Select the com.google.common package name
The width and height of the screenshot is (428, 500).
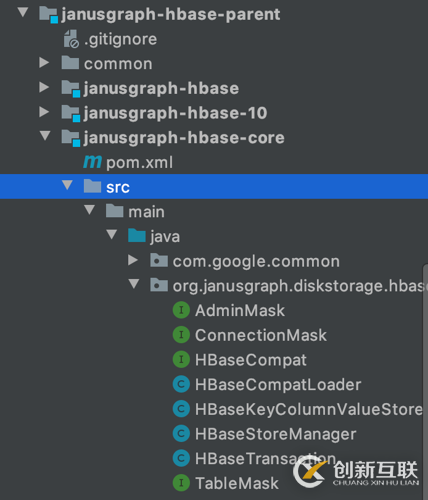point(256,262)
